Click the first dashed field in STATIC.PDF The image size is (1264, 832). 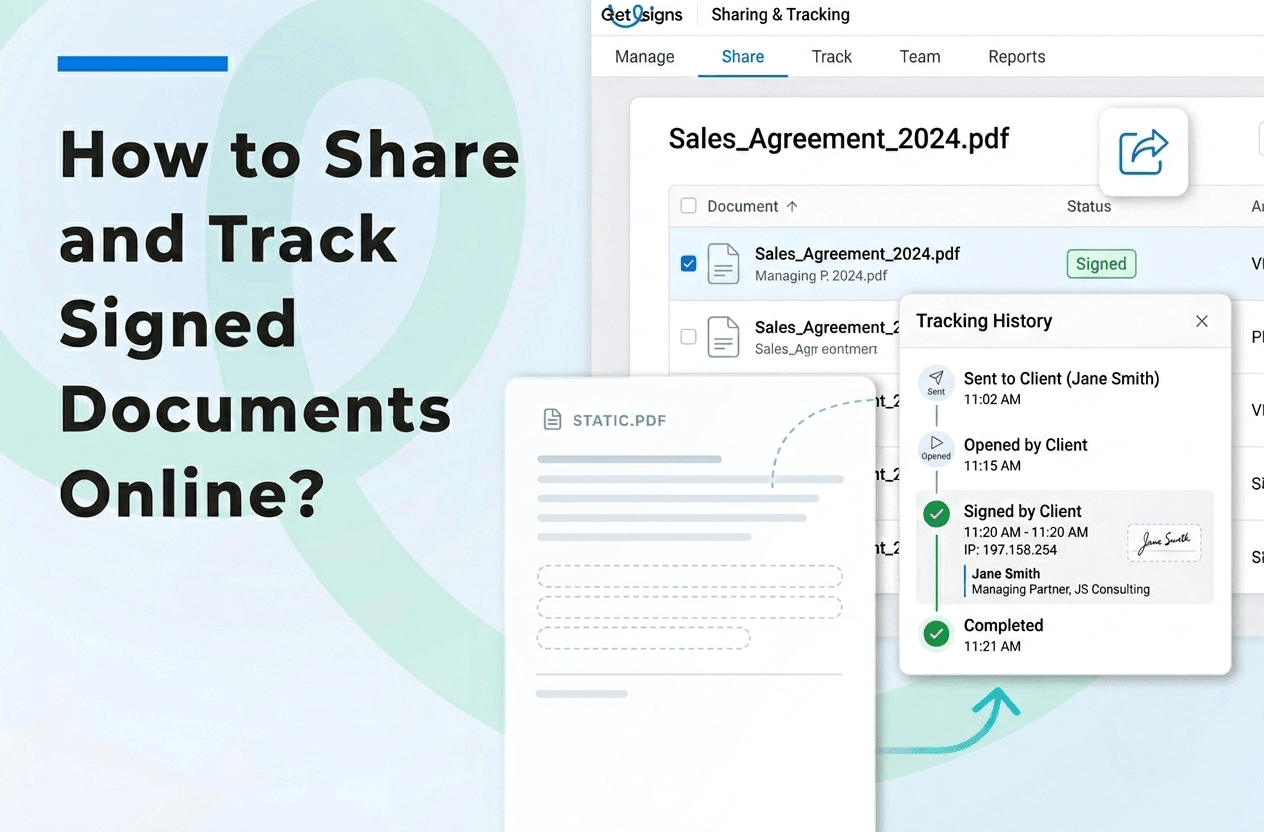[x=689, y=576]
